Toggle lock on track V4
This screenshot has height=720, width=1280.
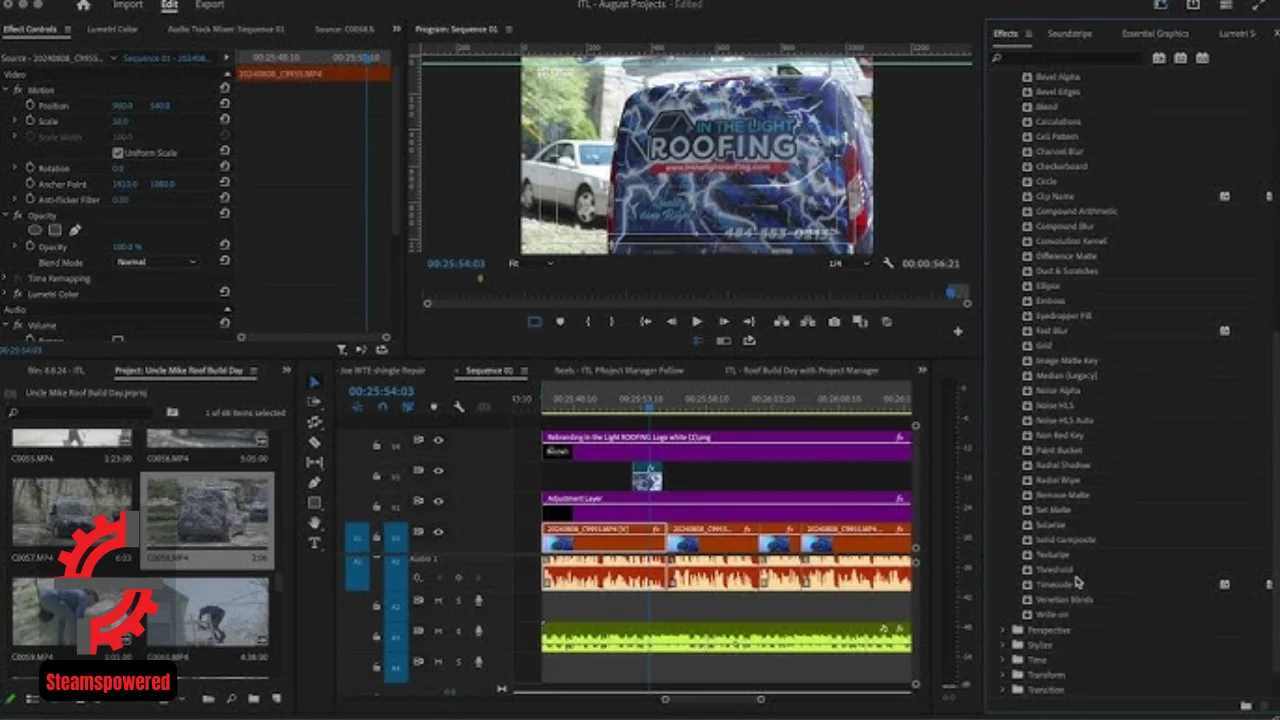(x=376, y=445)
